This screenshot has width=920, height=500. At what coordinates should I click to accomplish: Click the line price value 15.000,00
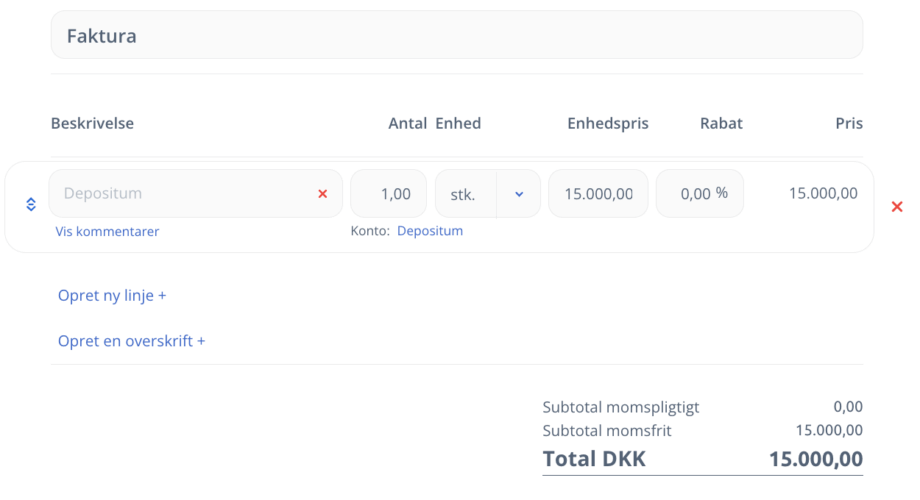coord(822,193)
